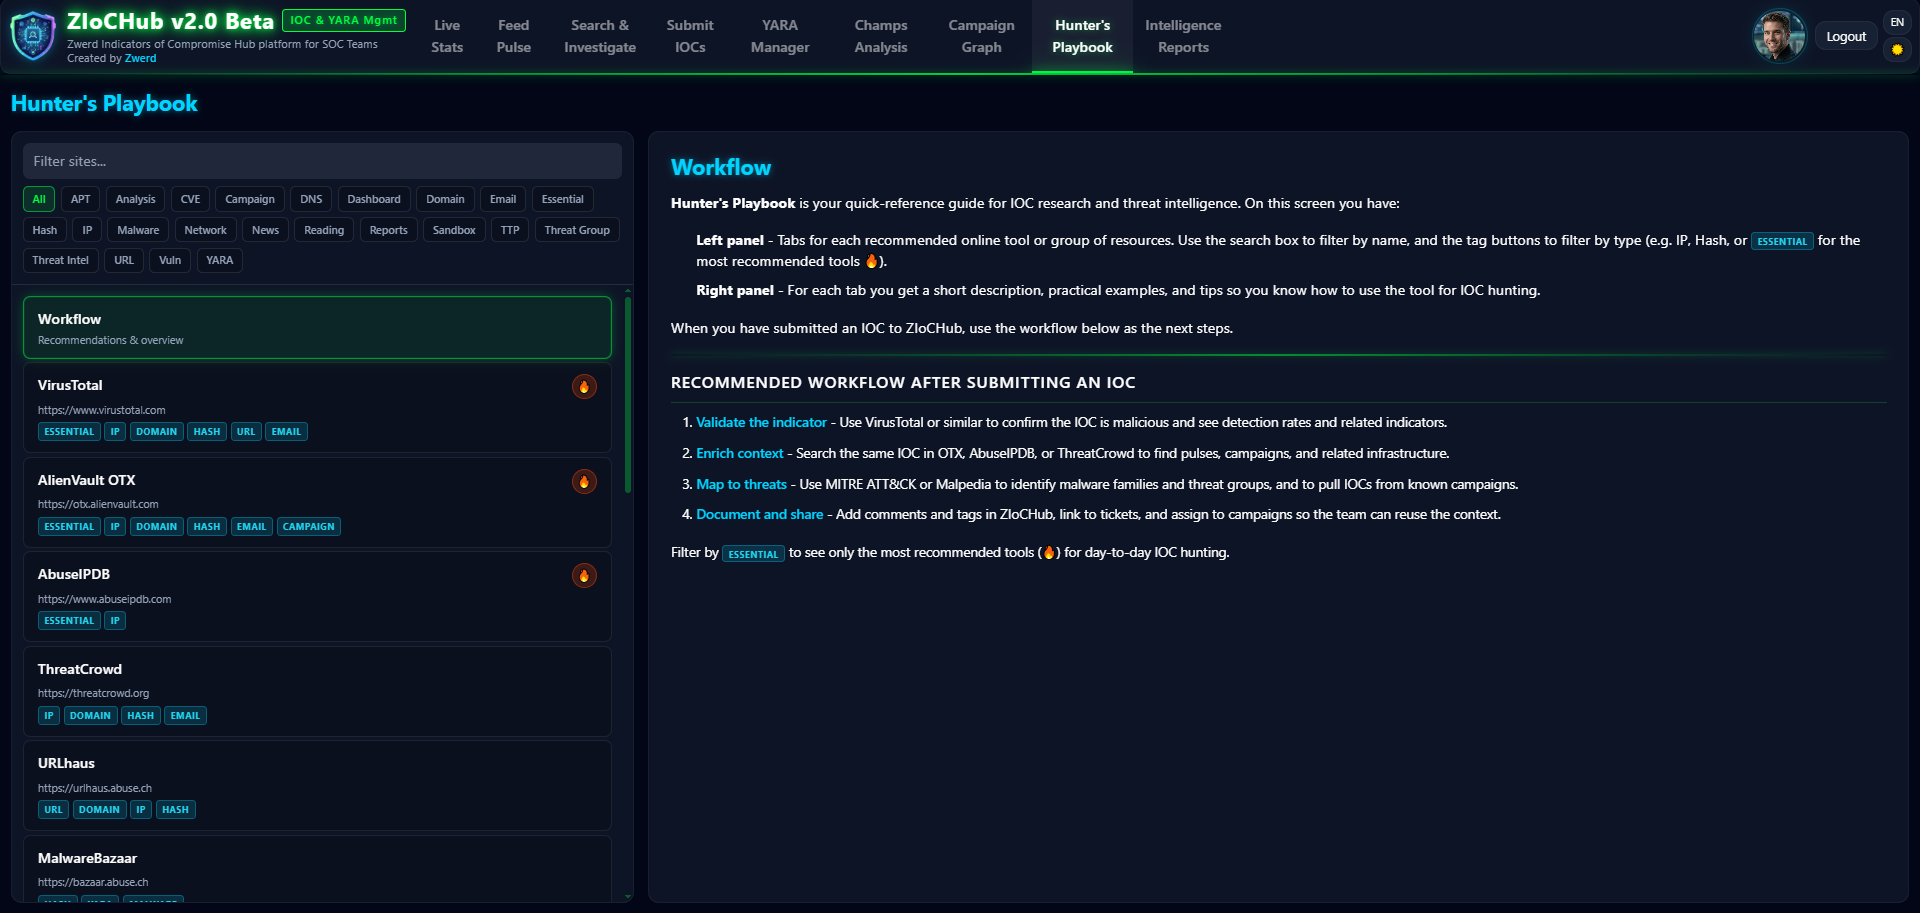Click the ZIoCHub shield logo icon

pos(33,36)
